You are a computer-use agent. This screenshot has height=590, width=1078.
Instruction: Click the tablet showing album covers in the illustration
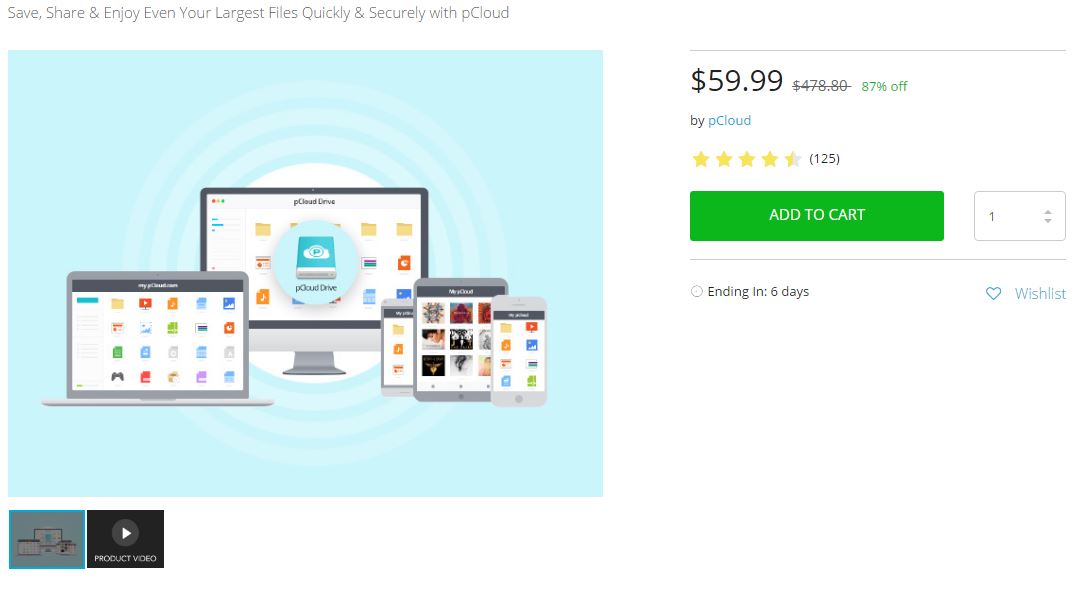[460, 338]
